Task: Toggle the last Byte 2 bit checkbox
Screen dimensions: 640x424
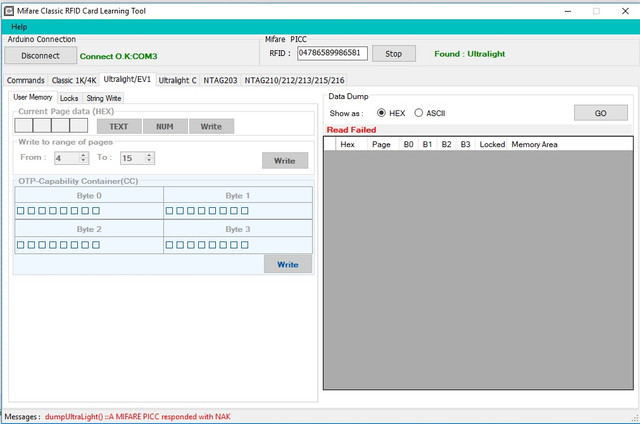Action: click(x=96, y=245)
